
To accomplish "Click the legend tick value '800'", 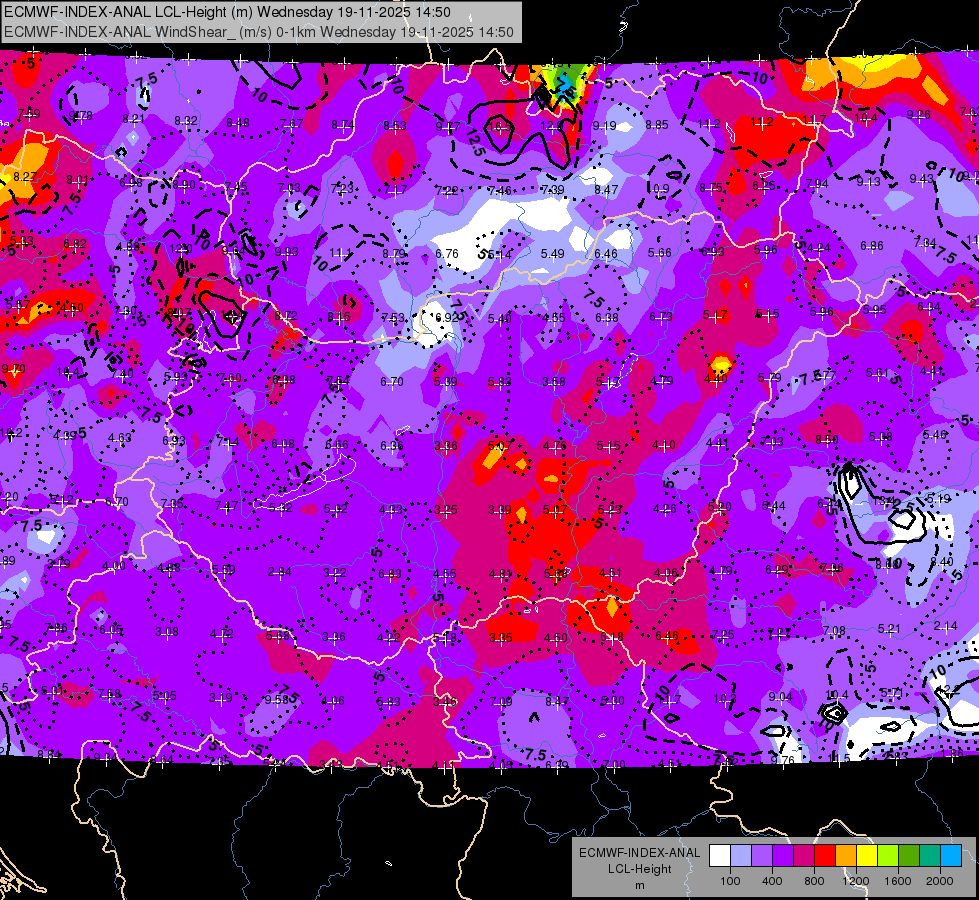I will click(814, 881).
